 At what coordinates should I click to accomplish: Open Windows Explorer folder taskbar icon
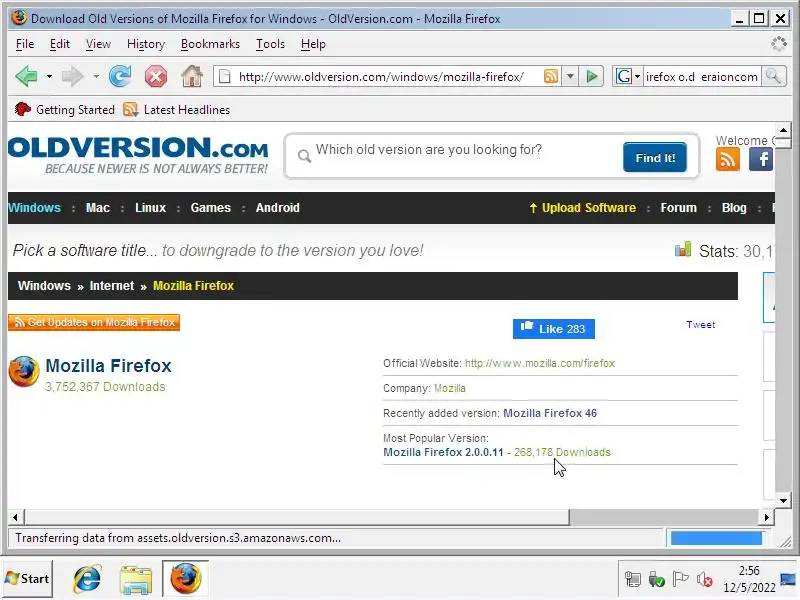click(136, 579)
